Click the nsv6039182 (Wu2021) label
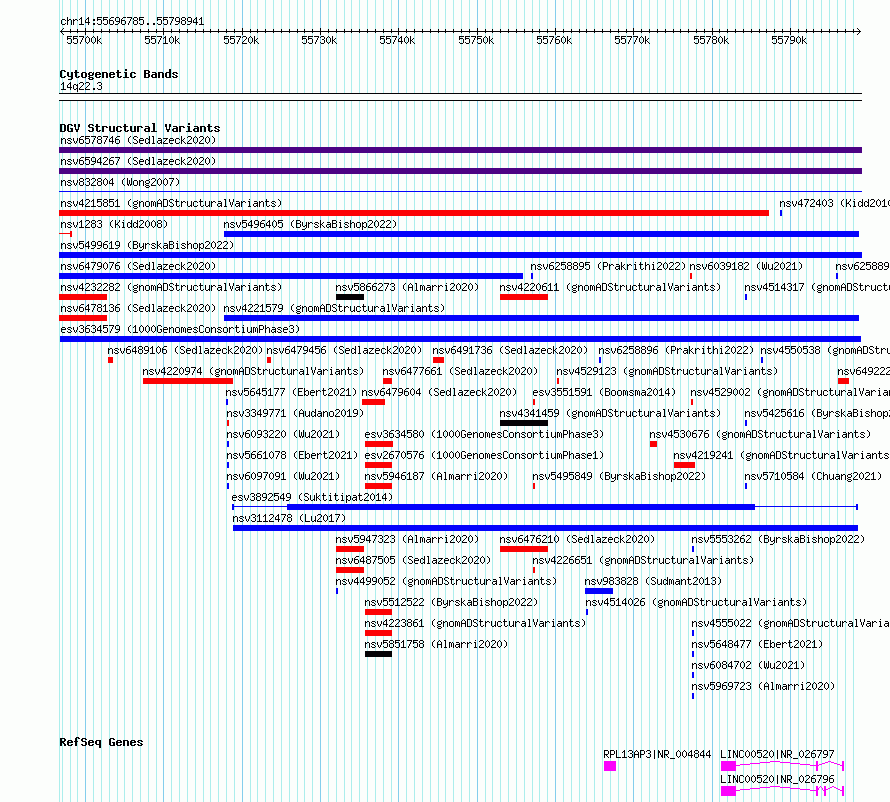The height and width of the screenshot is (802, 890). [x=746, y=266]
